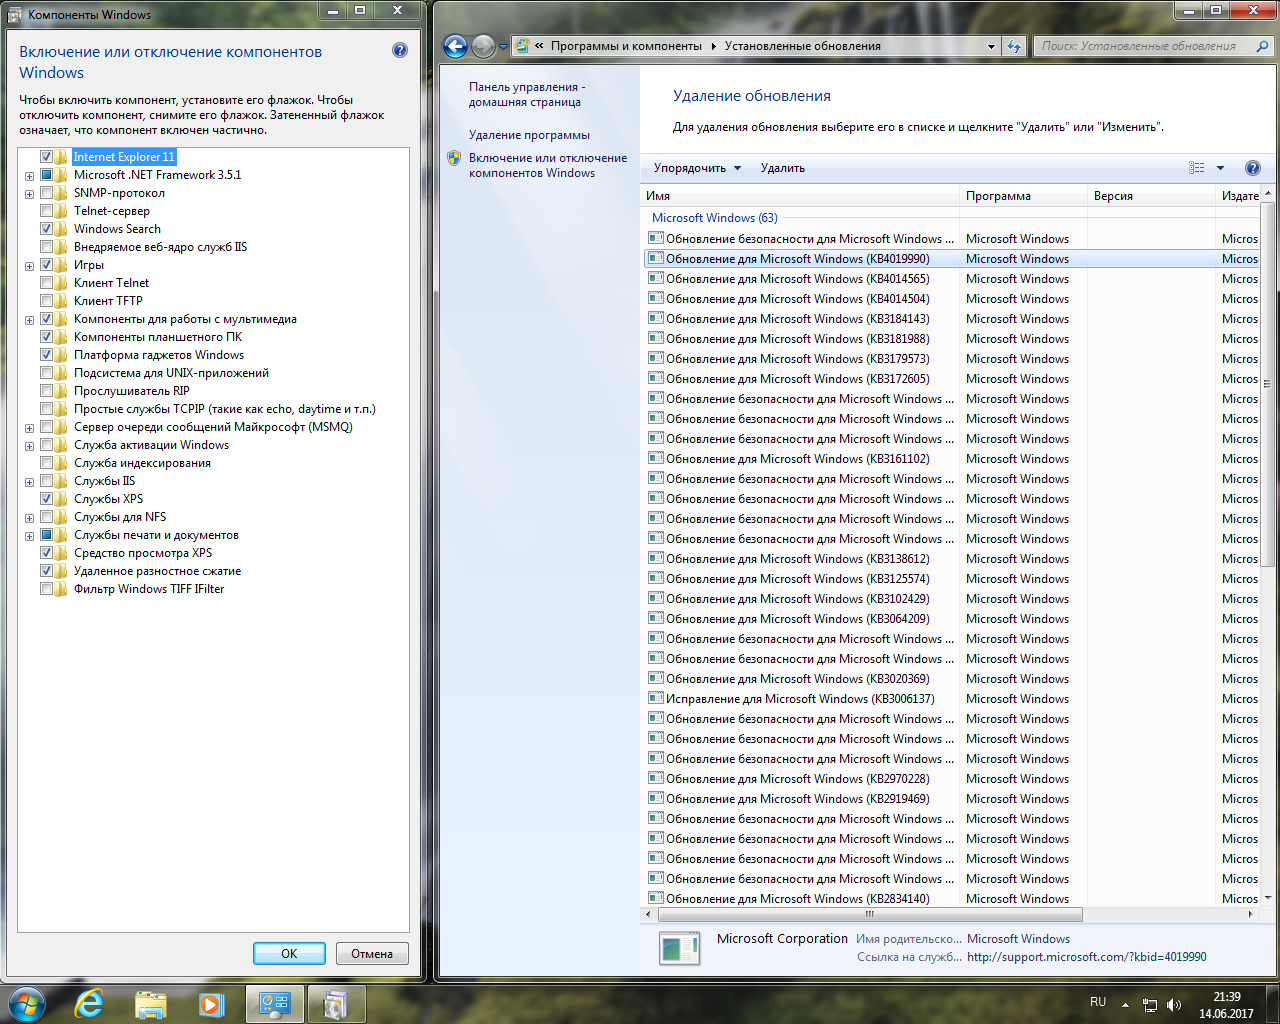The height and width of the screenshot is (1024, 1280).
Task: Click the Back arrow in Installed Updates window
Action: [455, 46]
